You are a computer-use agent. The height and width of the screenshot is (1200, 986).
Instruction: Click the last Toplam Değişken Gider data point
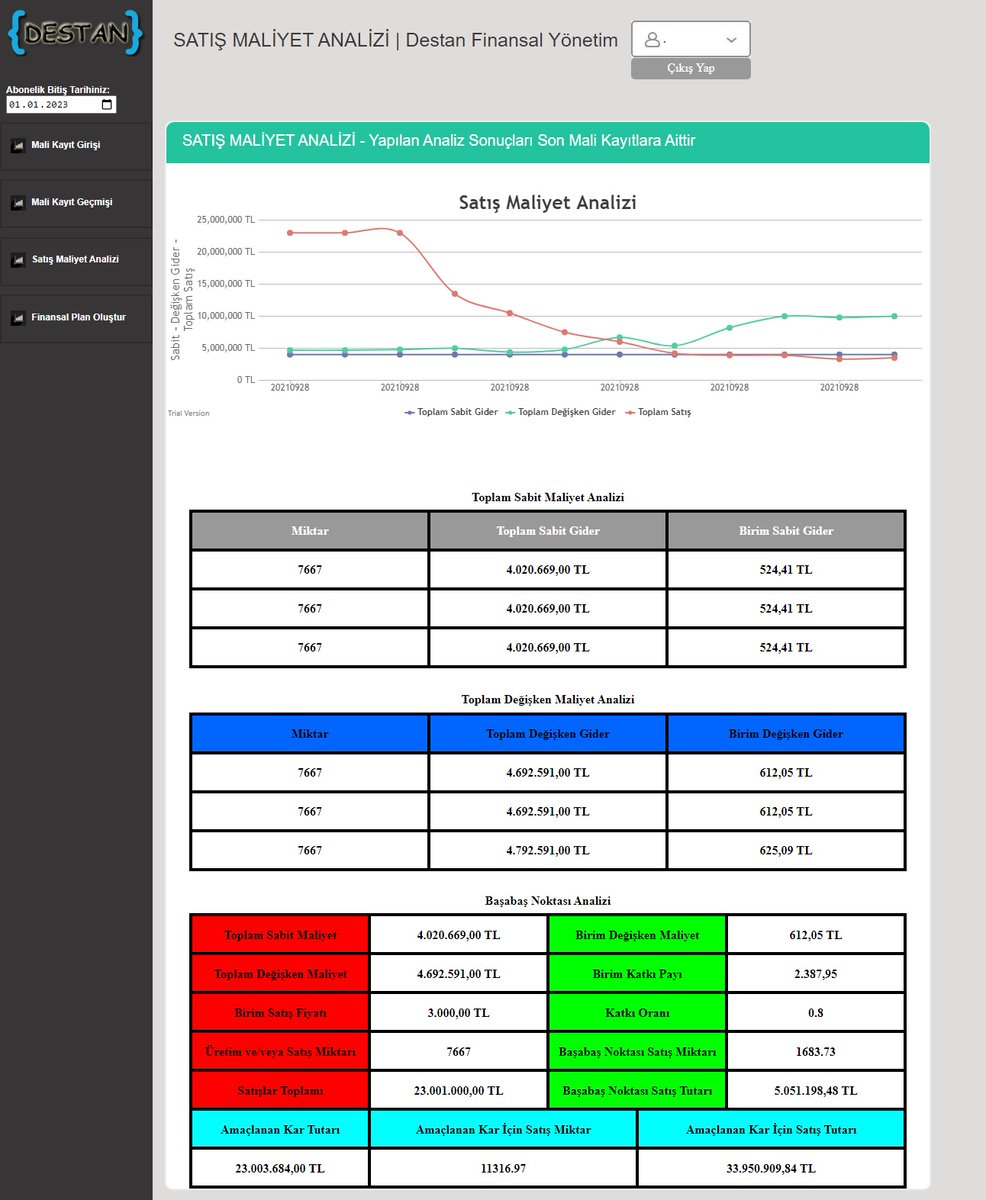[894, 316]
